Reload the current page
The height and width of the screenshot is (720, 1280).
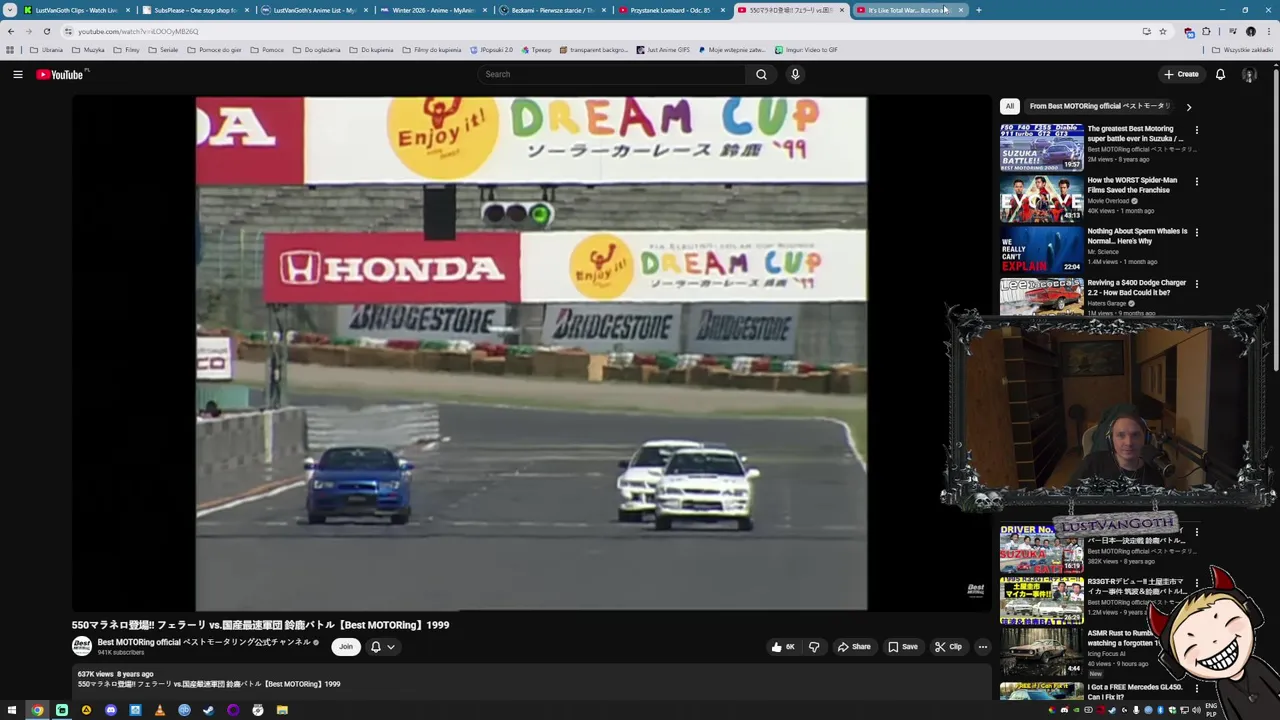(x=46, y=31)
